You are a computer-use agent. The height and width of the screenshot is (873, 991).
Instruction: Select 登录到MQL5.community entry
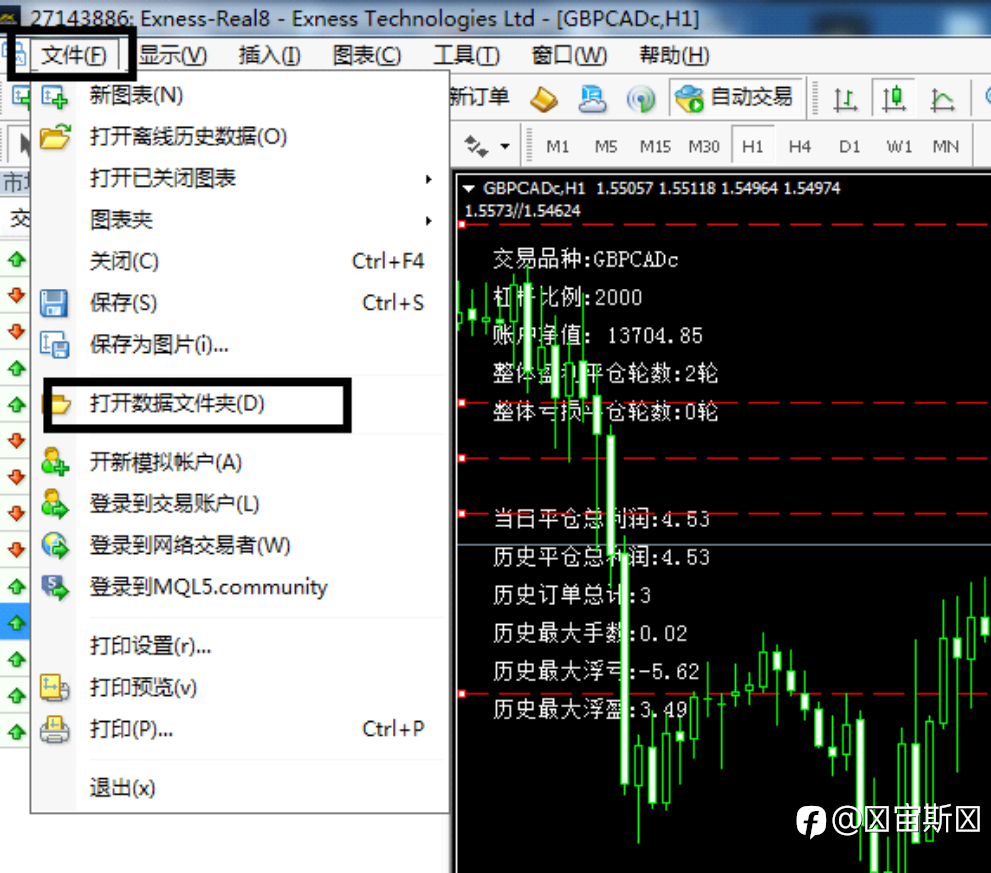pyautogui.click(x=240, y=587)
